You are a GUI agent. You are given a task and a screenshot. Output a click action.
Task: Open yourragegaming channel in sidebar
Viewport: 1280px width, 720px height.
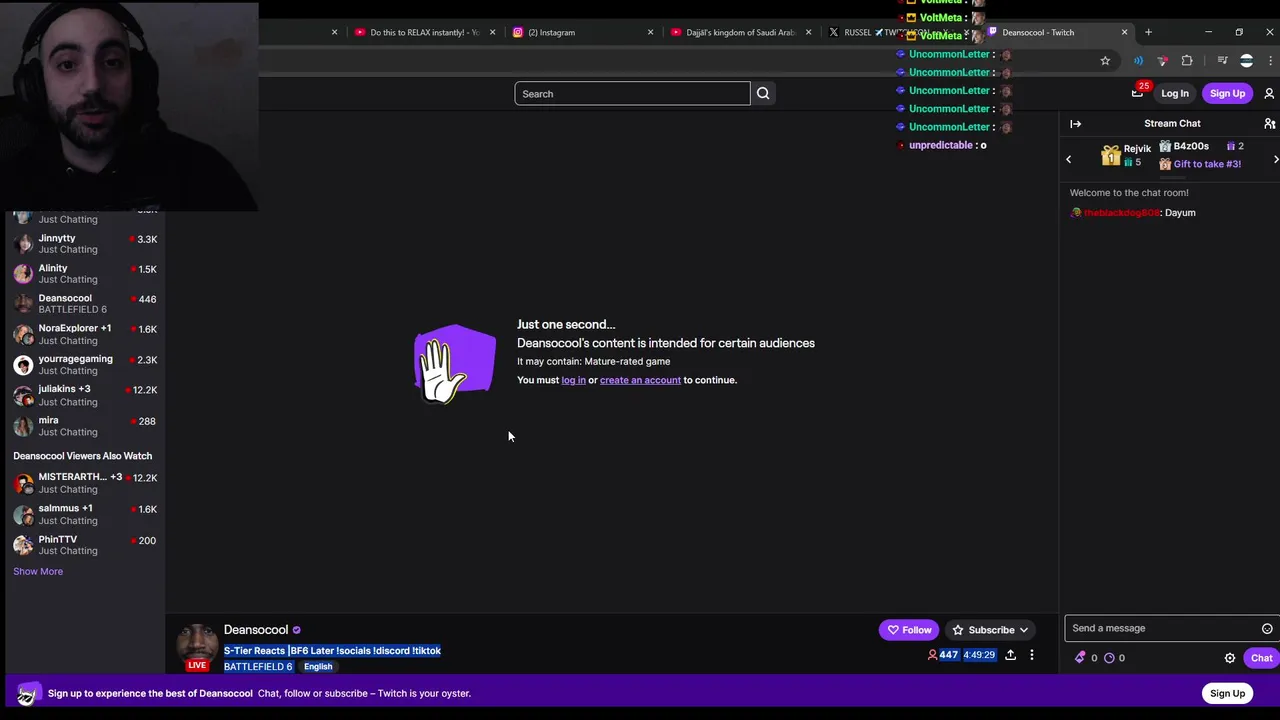85,365
